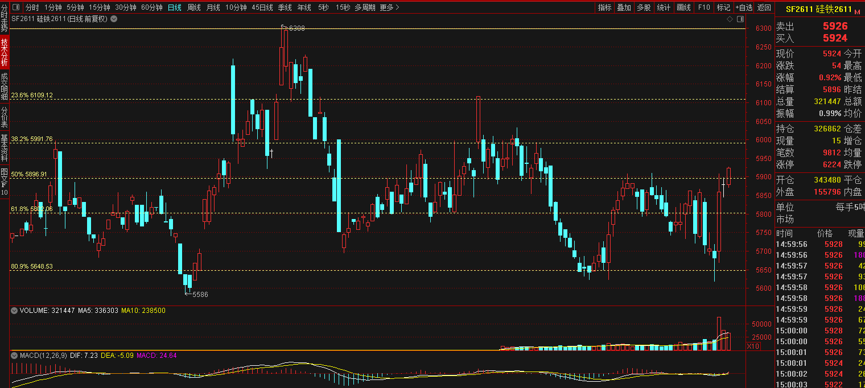Open the 图文F10 sidebar tab
Image resolution: width=865 pixels, height=388 pixels.
click(4, 182)
